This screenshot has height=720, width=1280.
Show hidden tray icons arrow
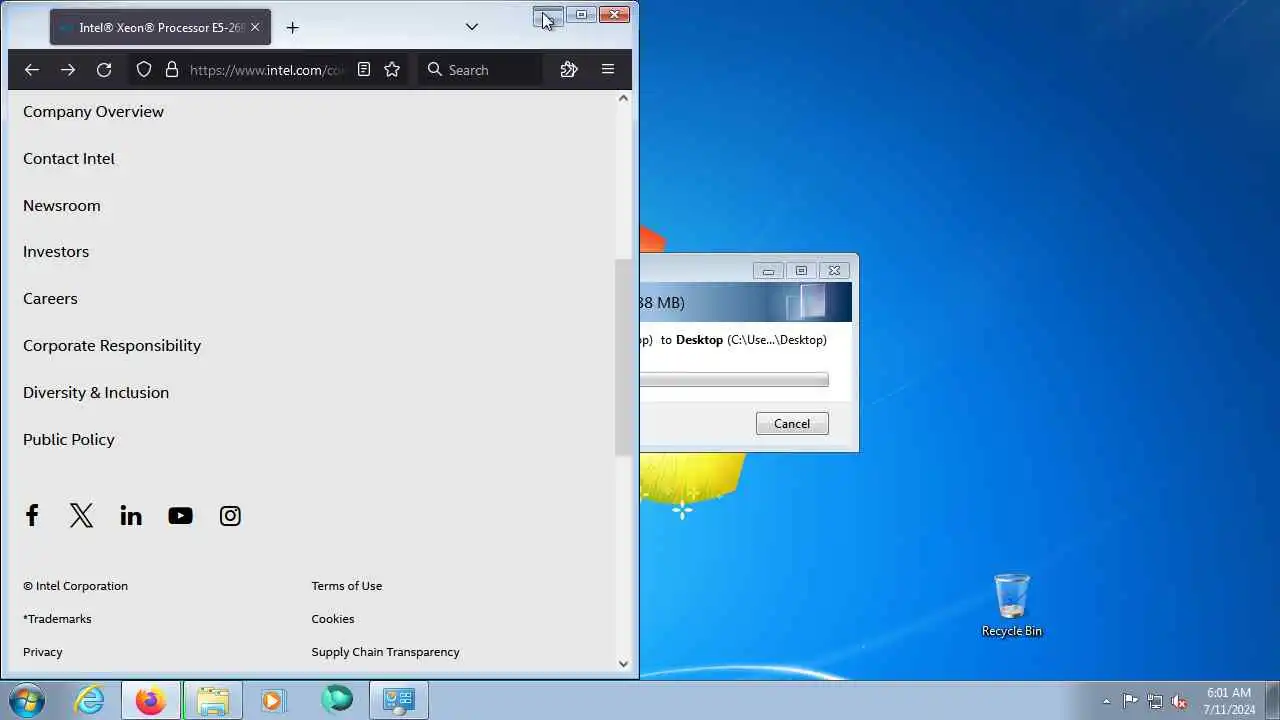1106,701
